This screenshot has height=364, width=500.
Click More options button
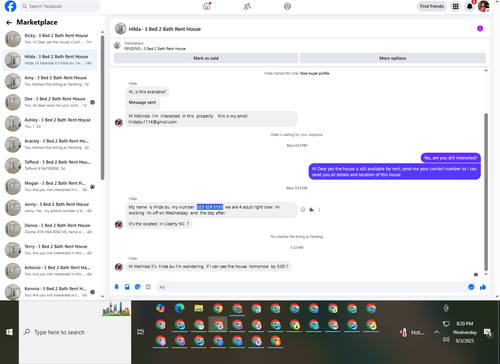393,58
